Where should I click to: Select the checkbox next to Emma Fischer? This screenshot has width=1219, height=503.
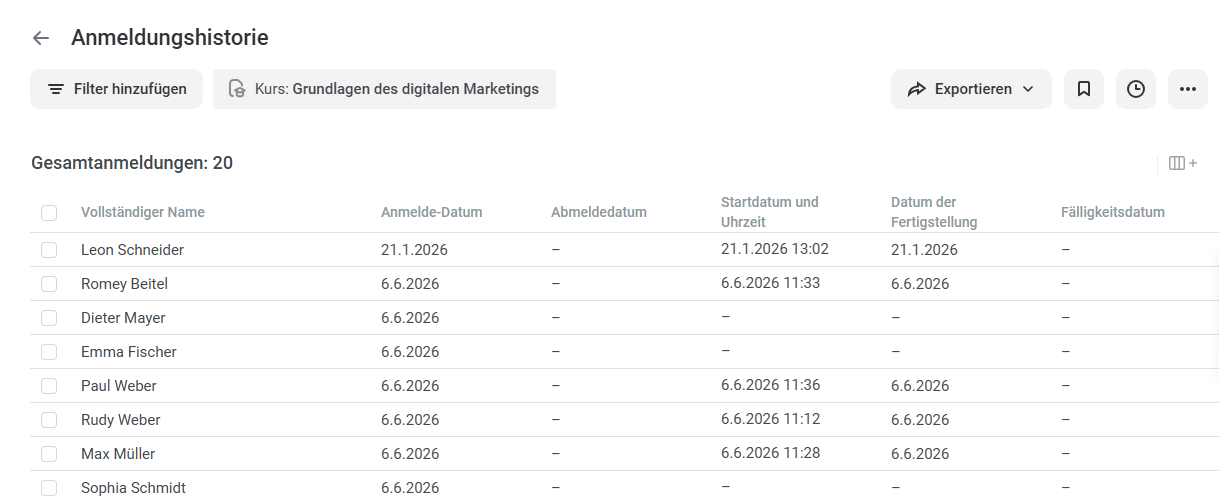click(x=49, y=352)
